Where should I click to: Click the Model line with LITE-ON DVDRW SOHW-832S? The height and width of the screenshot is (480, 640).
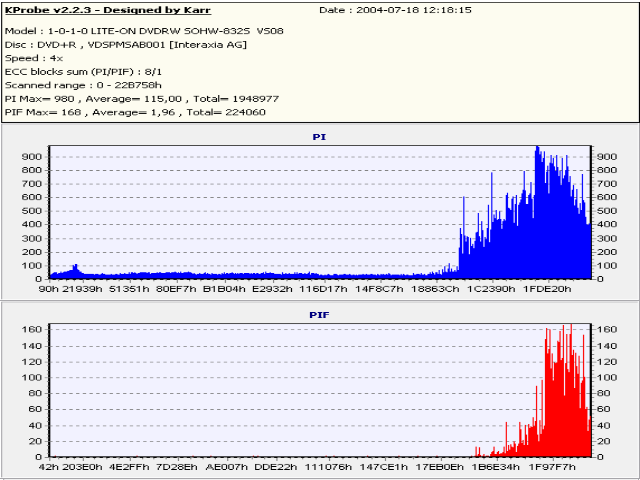click(x=144, y=31)
